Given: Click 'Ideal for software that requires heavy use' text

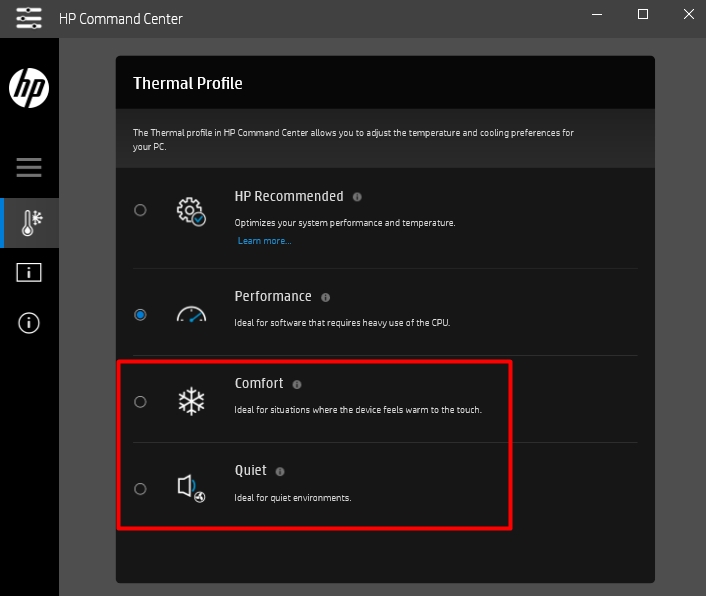Looking at the screenshot, I should 342,323.
